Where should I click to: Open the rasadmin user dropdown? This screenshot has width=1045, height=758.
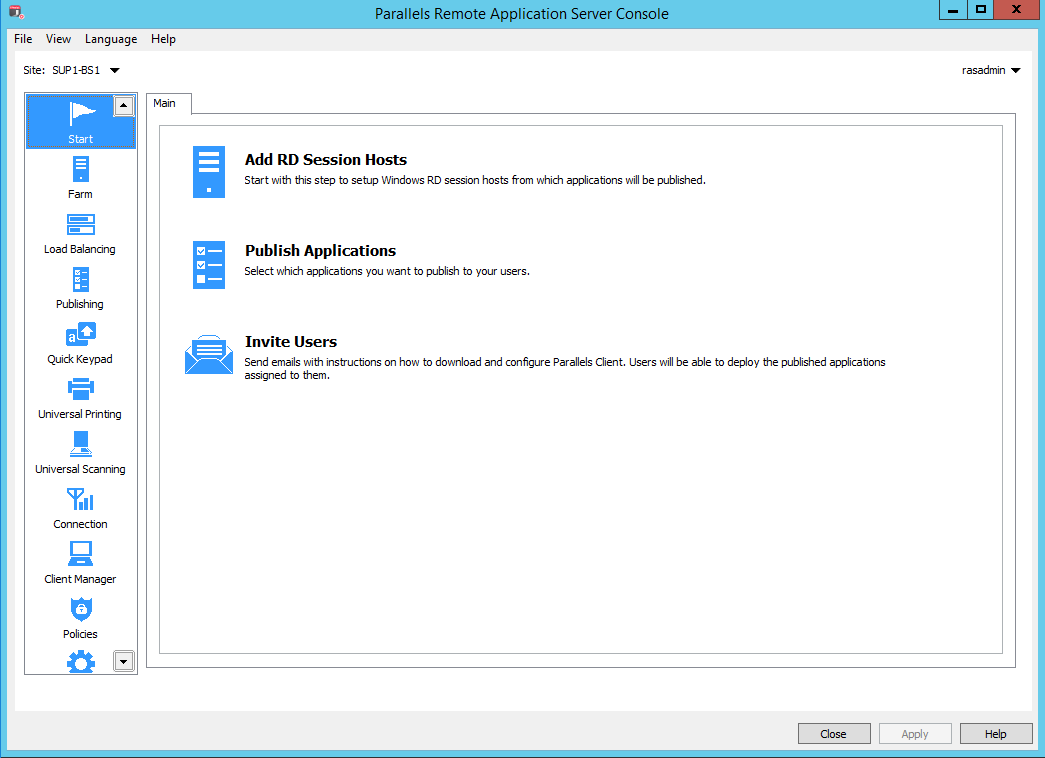(x=1015, y=71)
